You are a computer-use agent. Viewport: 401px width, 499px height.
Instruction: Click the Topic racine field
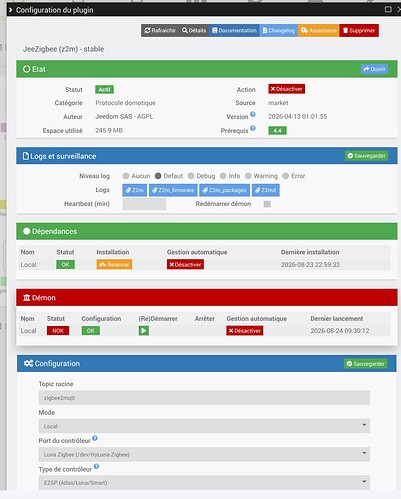(x=204, y=398)
